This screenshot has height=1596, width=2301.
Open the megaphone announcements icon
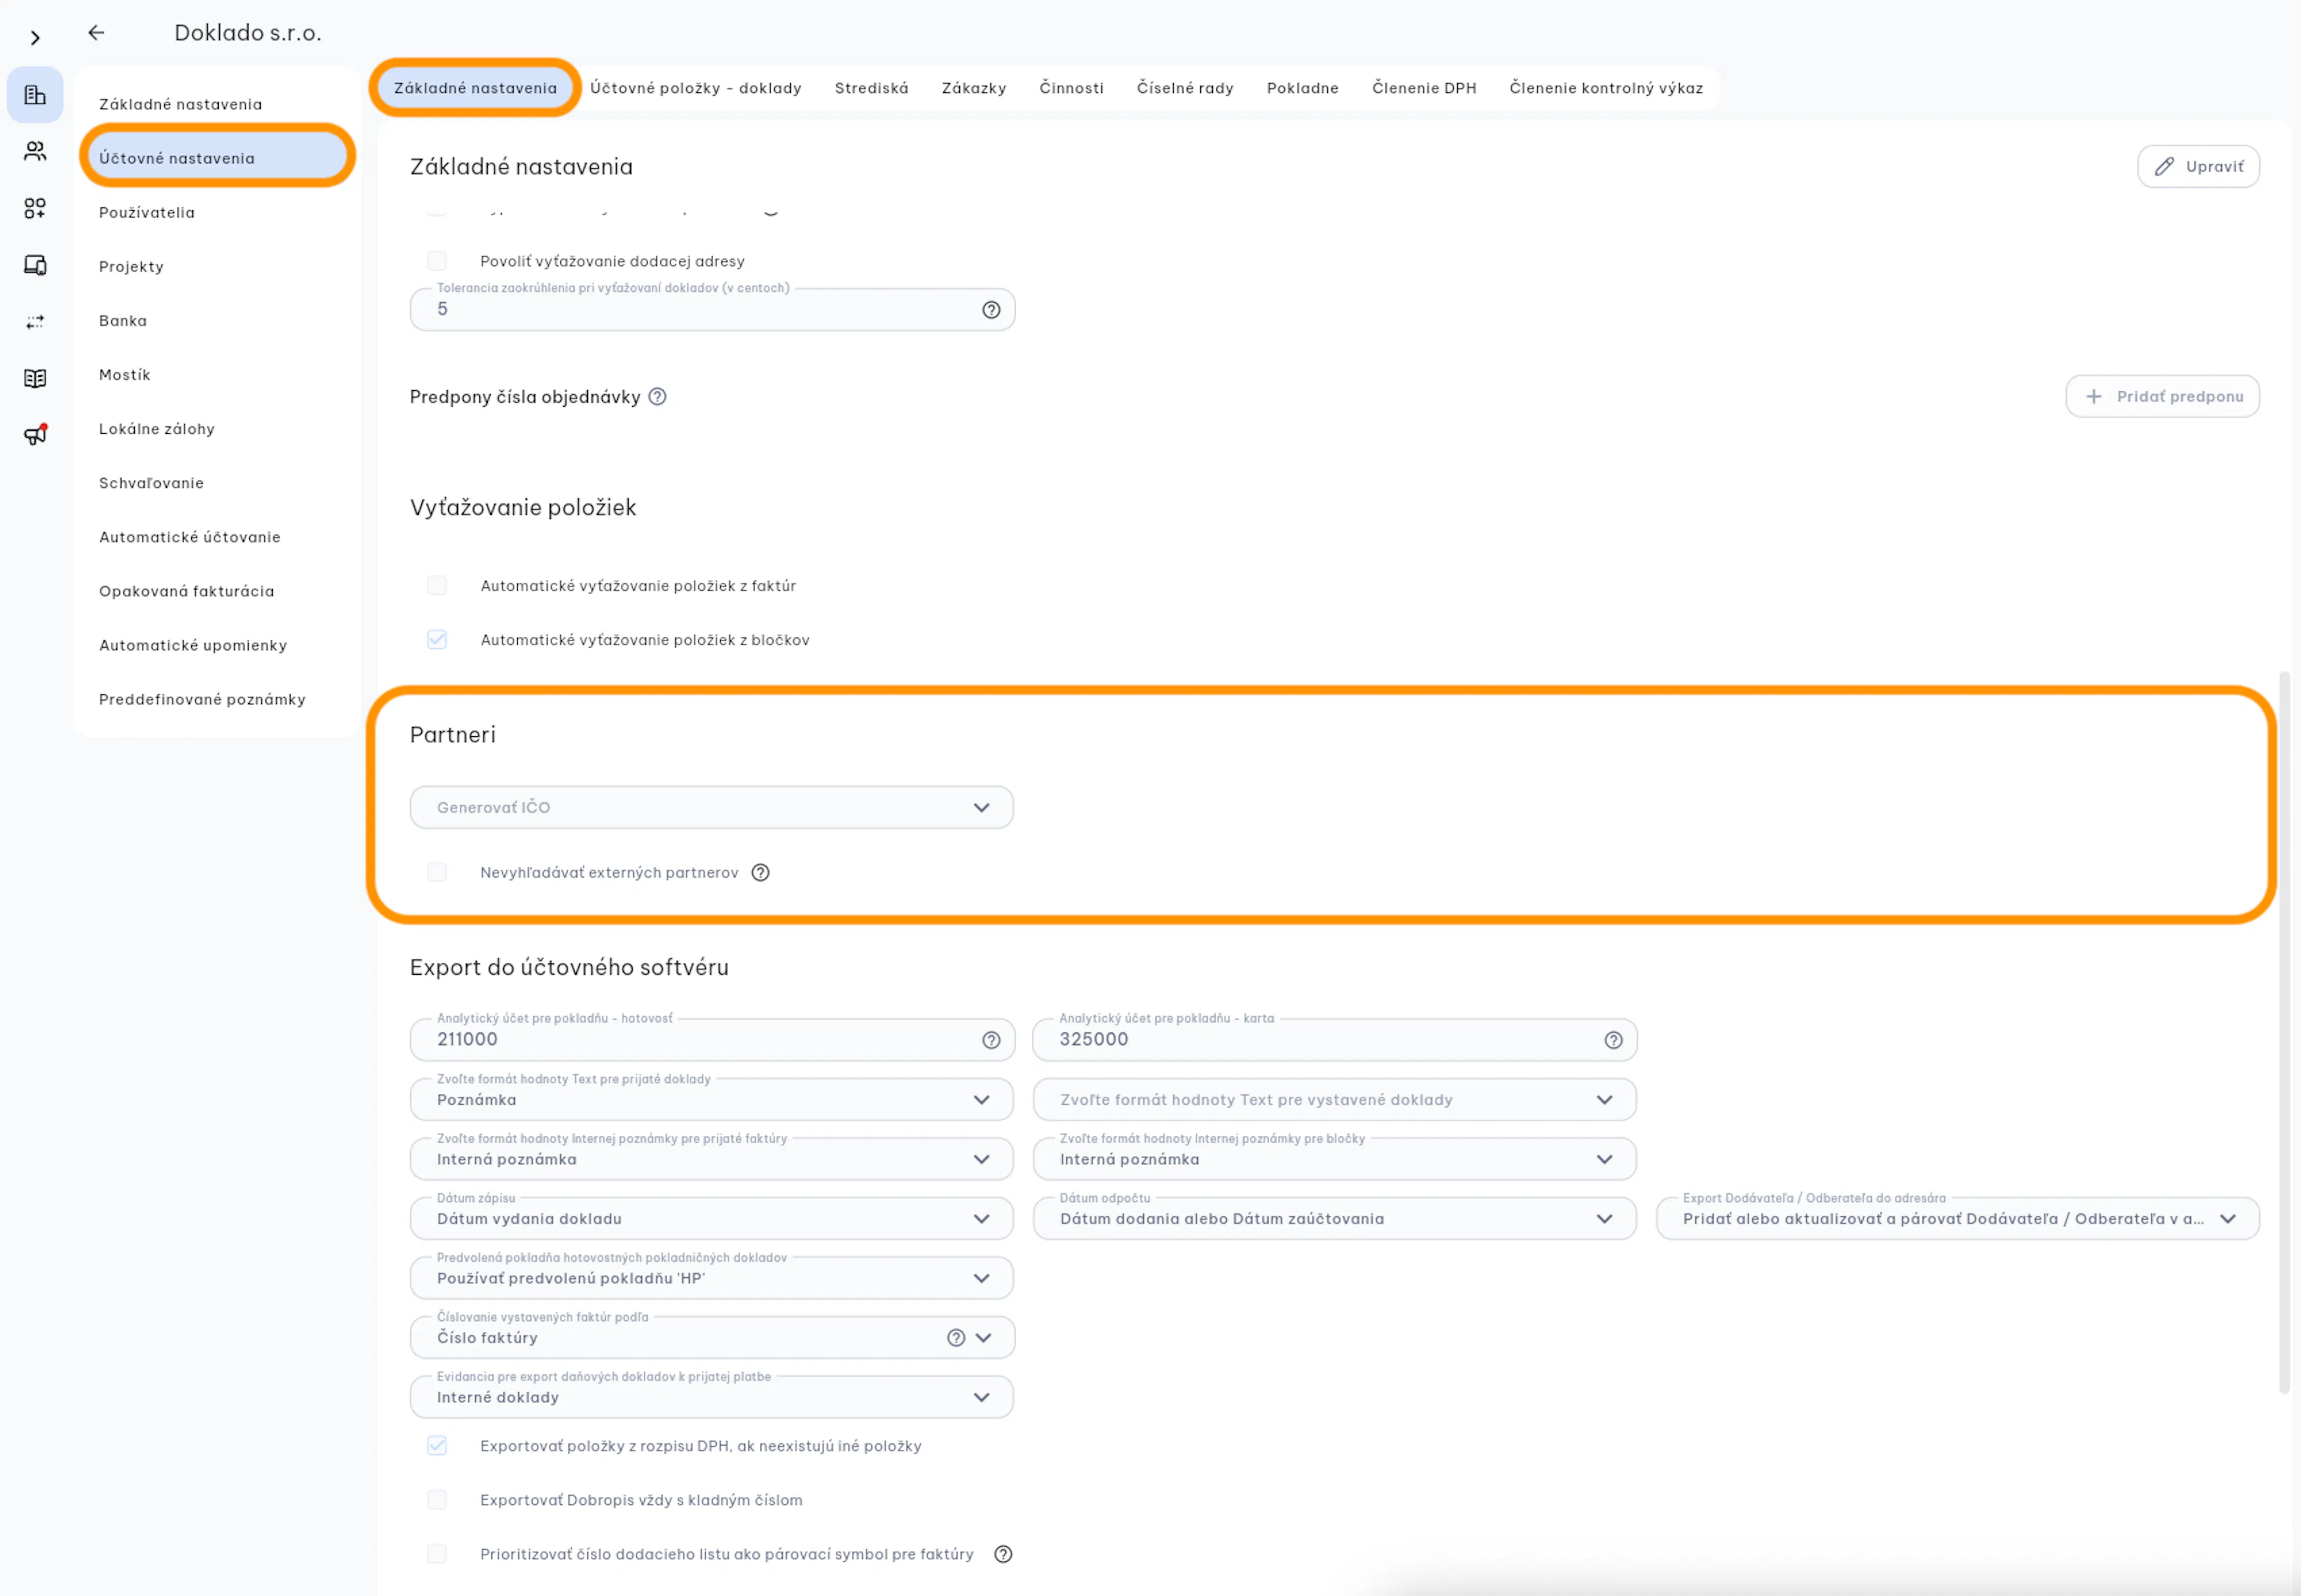(x=35, y=435)
